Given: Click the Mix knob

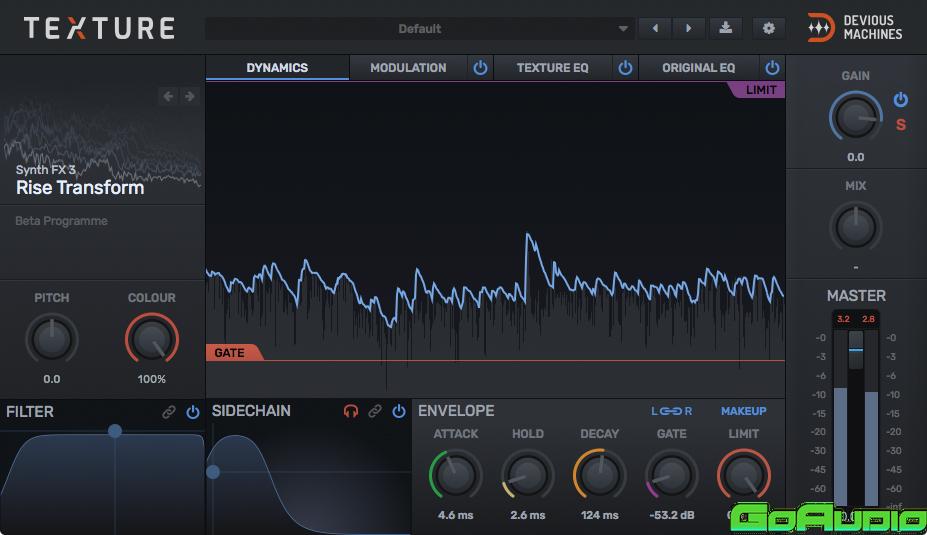Looking at the screenshot, I should pyautogui.click(x=855, y=226).
